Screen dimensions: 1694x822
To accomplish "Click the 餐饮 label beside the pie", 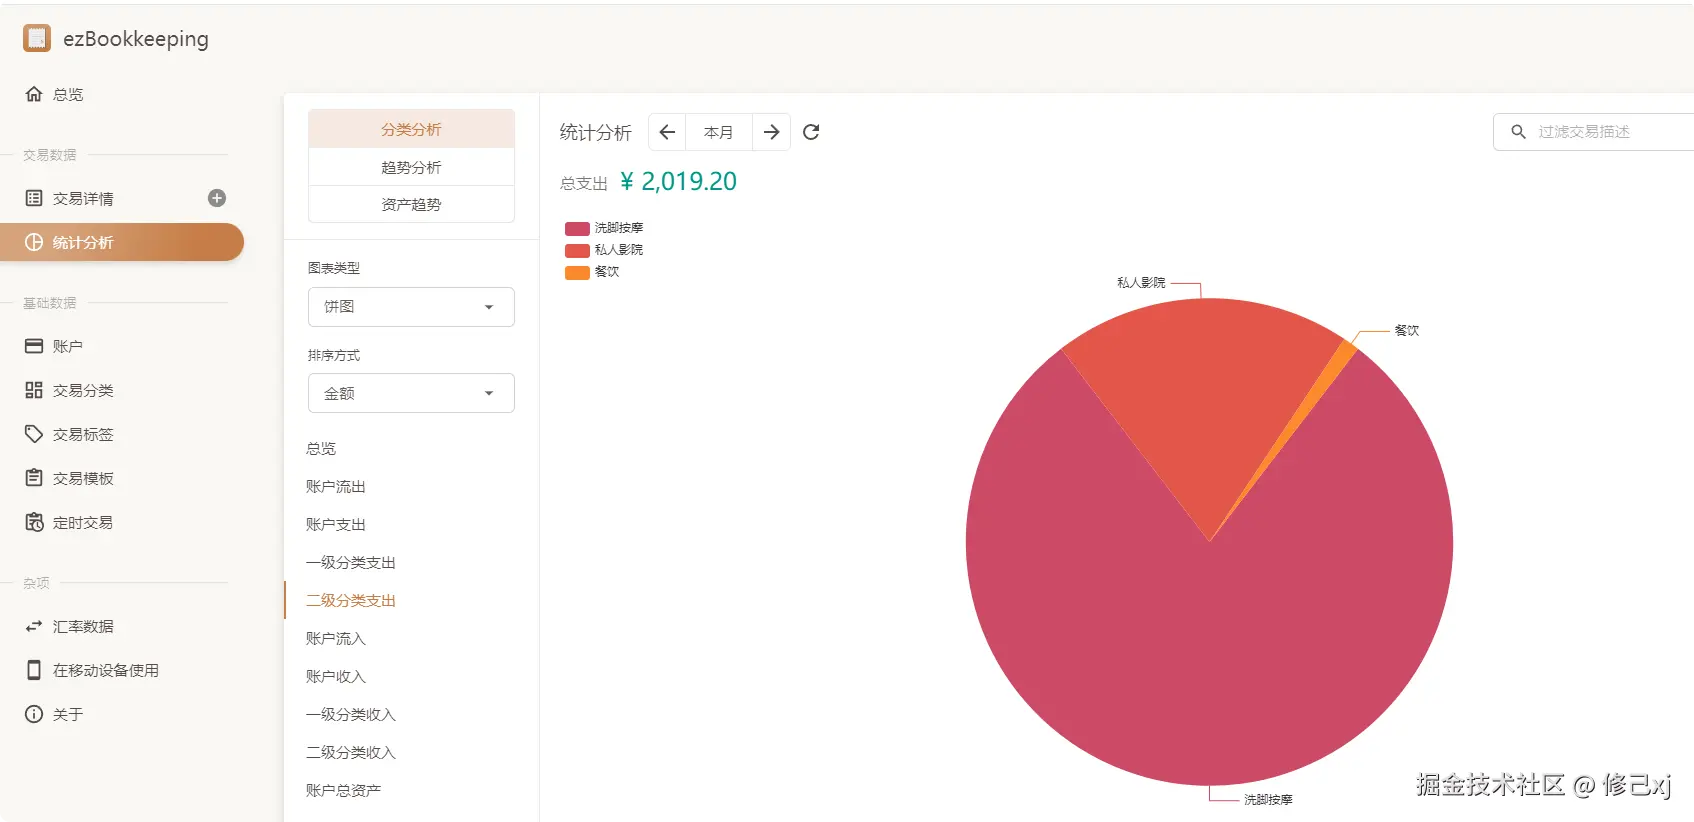I will click(1407, 330).
